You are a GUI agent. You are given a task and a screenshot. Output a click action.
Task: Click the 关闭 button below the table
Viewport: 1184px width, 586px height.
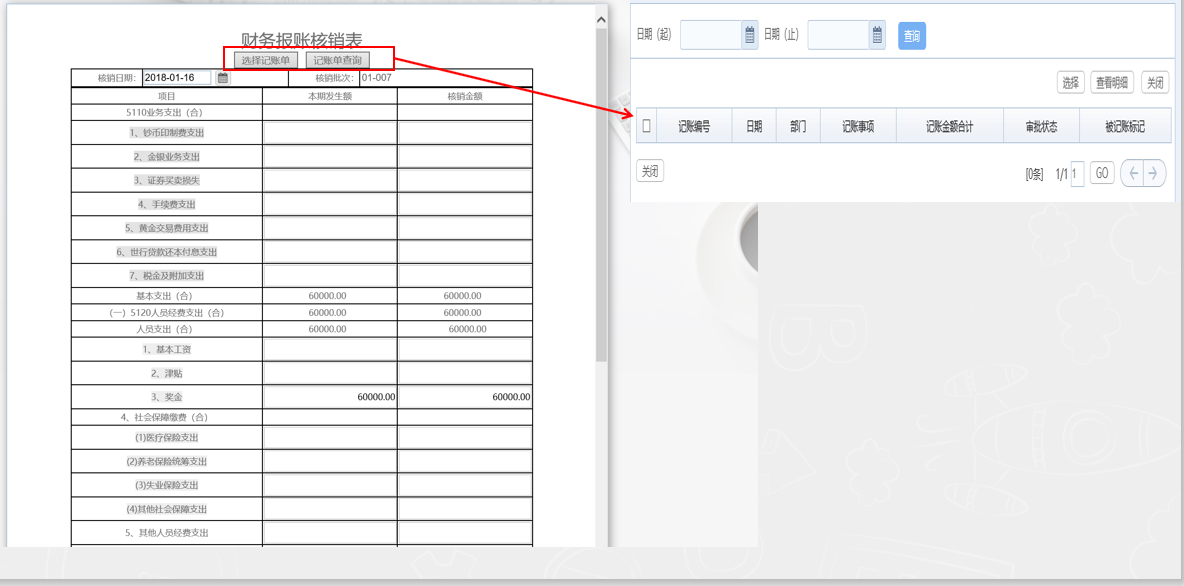(650, 172)
